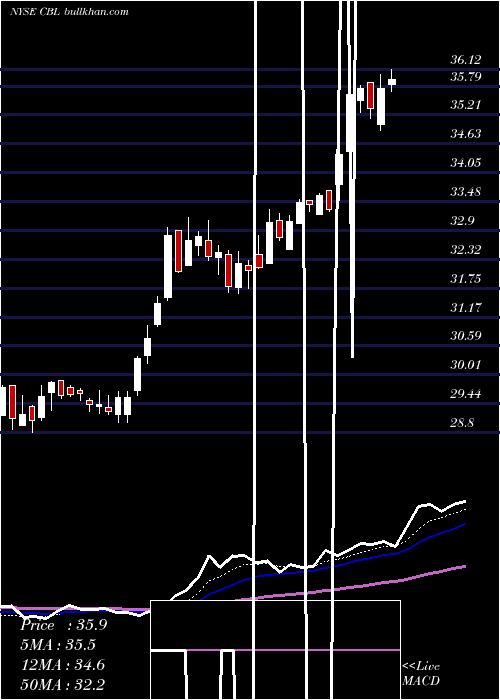Click the 30.59 price axis label

[x=465, y=335]
